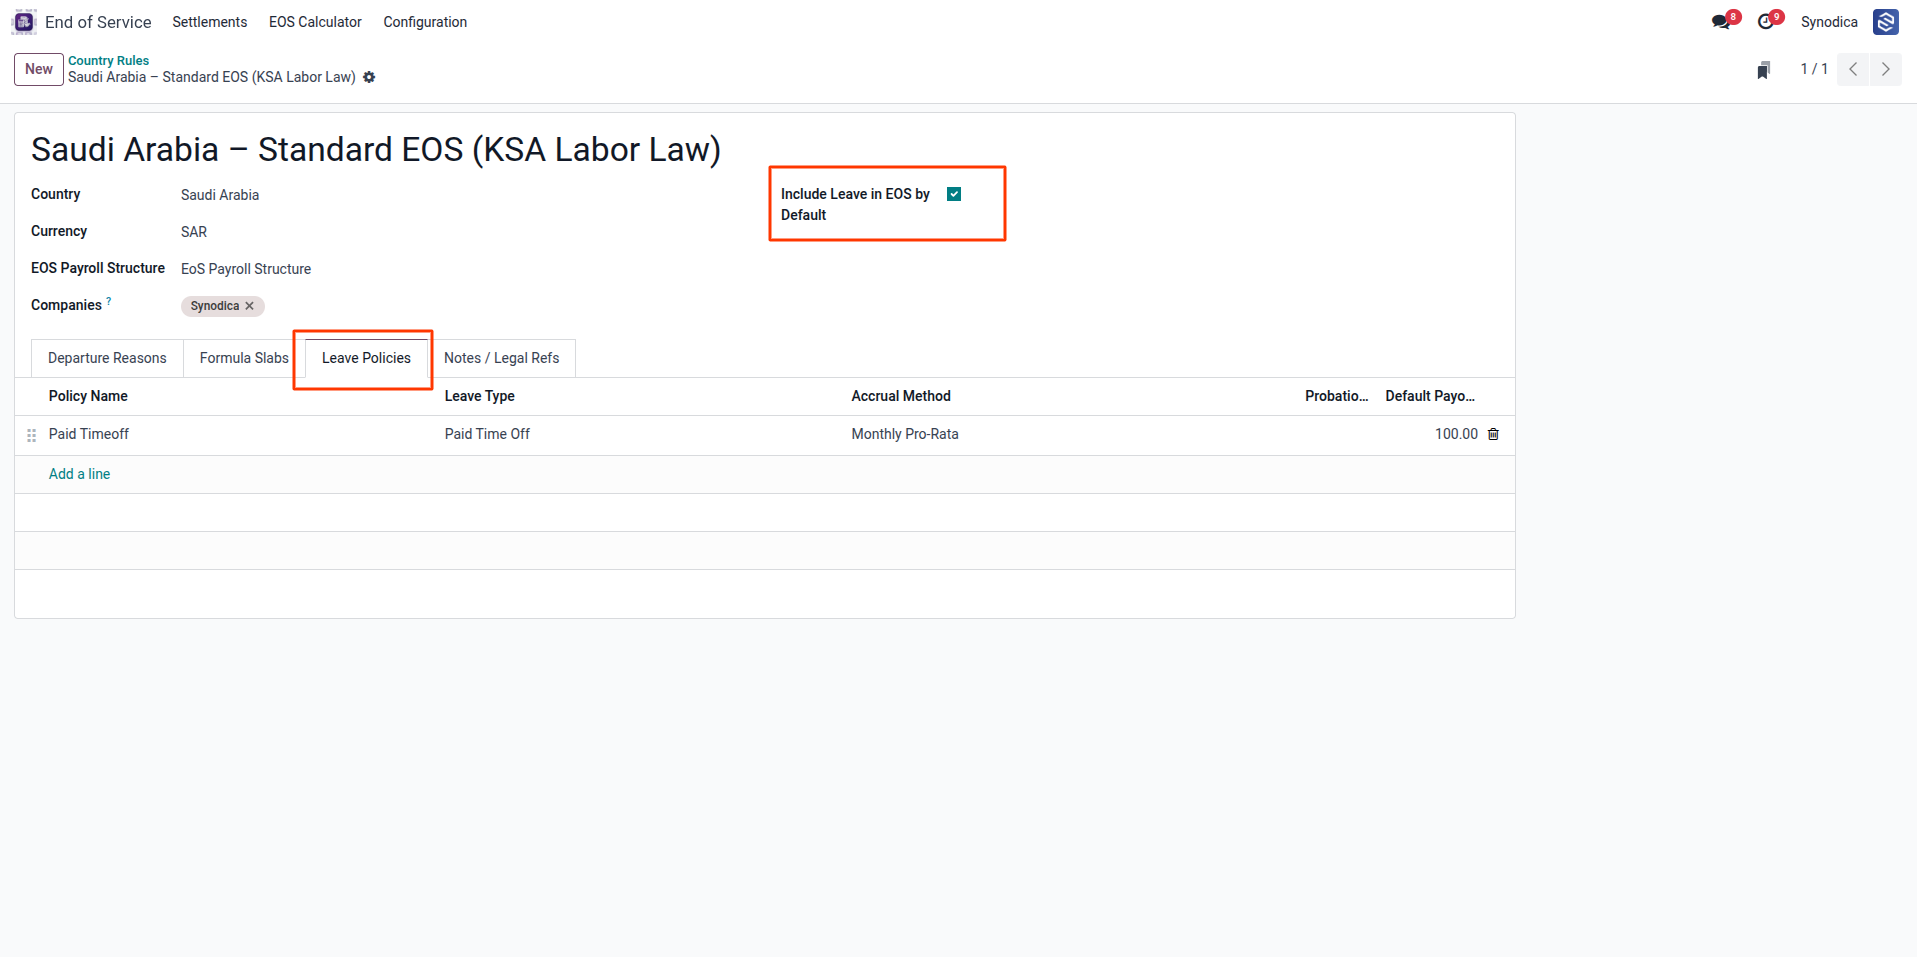Screen dimensions: 1917x957
Task: Open the EOS Calculator menu
Action: click(315, 22)
